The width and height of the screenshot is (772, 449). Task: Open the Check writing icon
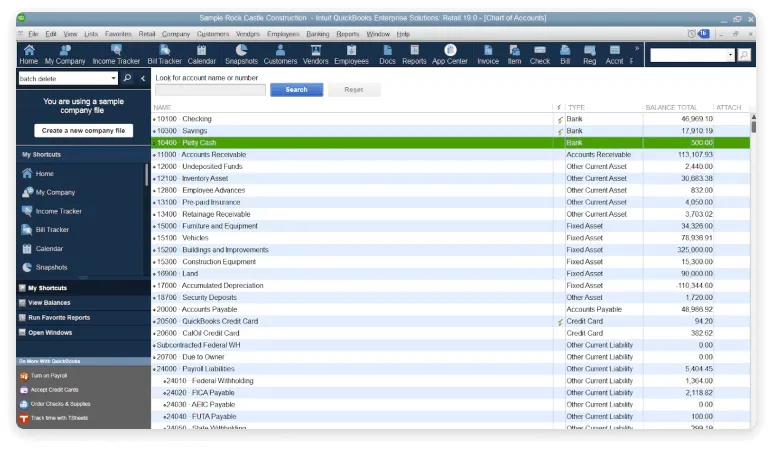coord(540,55)
